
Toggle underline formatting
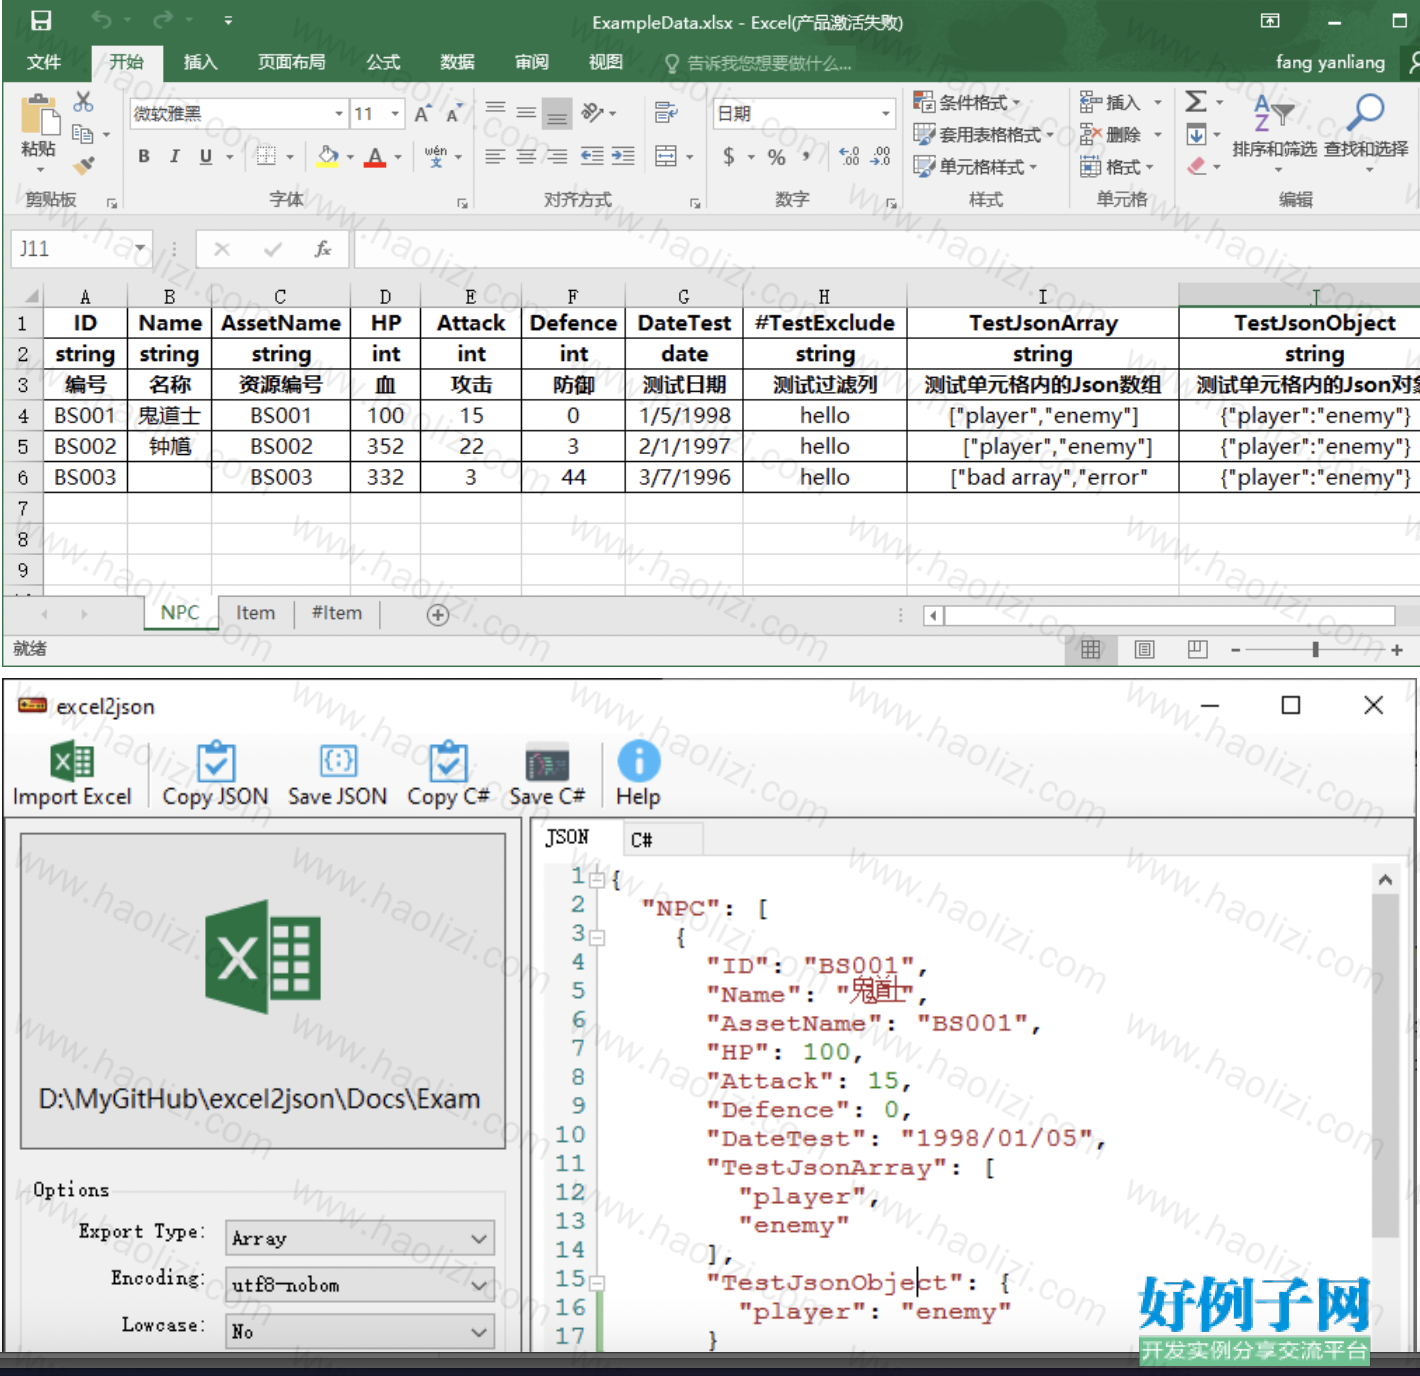coord(206,156)
